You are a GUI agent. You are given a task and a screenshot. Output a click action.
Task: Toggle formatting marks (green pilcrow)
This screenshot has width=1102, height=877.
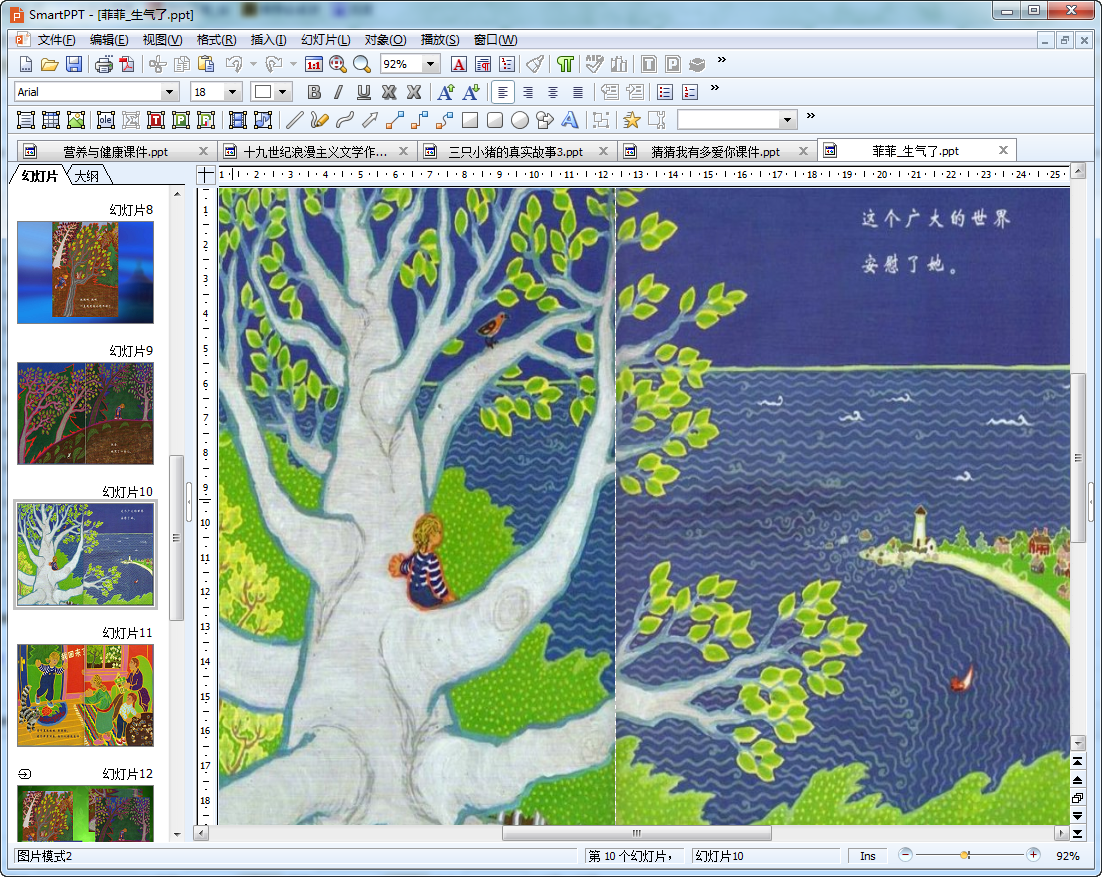coord(564,65)
